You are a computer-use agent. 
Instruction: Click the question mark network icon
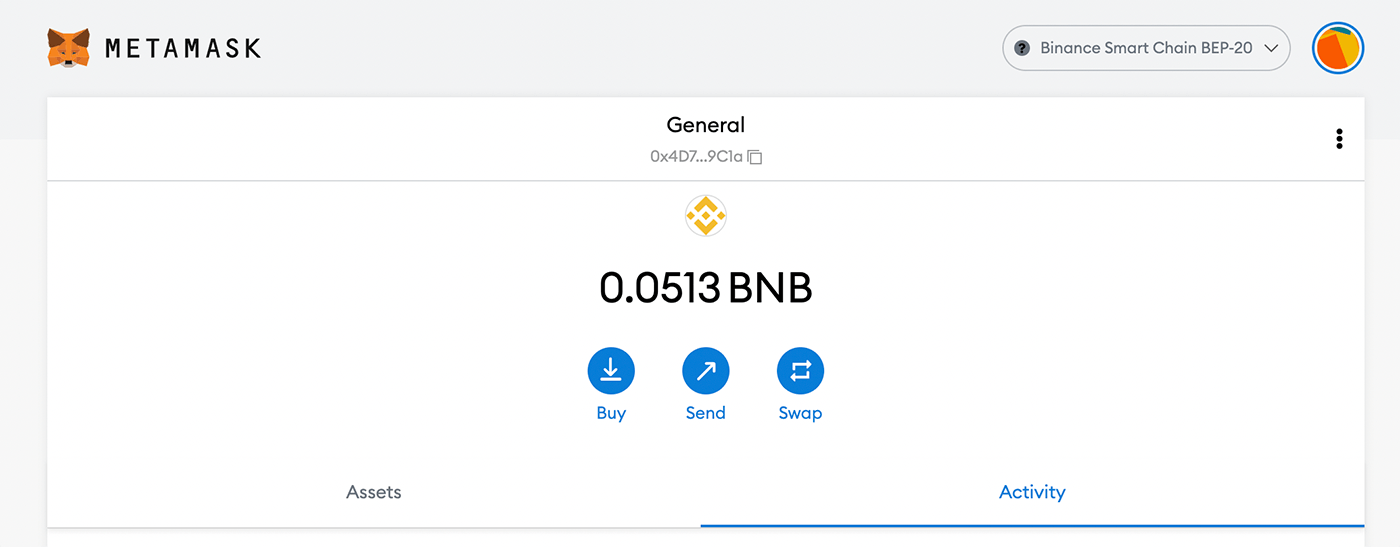tap(1022, 48)
